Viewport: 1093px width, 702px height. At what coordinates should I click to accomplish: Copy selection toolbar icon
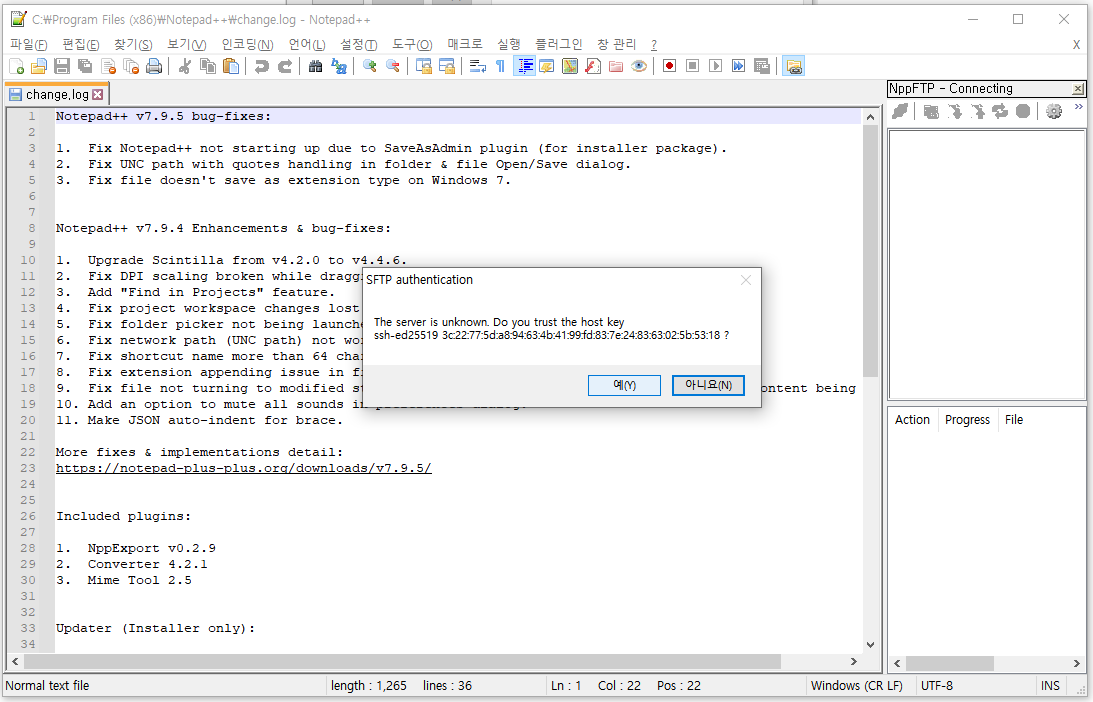pyautogui.click(x=208, y=66)
